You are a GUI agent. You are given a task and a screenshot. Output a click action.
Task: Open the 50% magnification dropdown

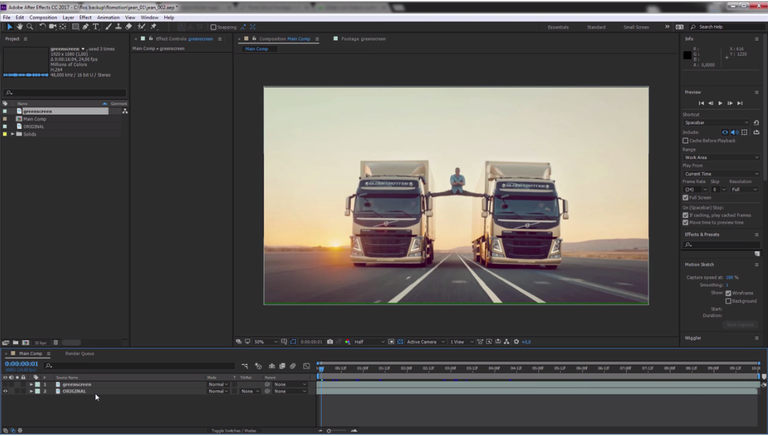pyautogui.click(x=265, y=342)
